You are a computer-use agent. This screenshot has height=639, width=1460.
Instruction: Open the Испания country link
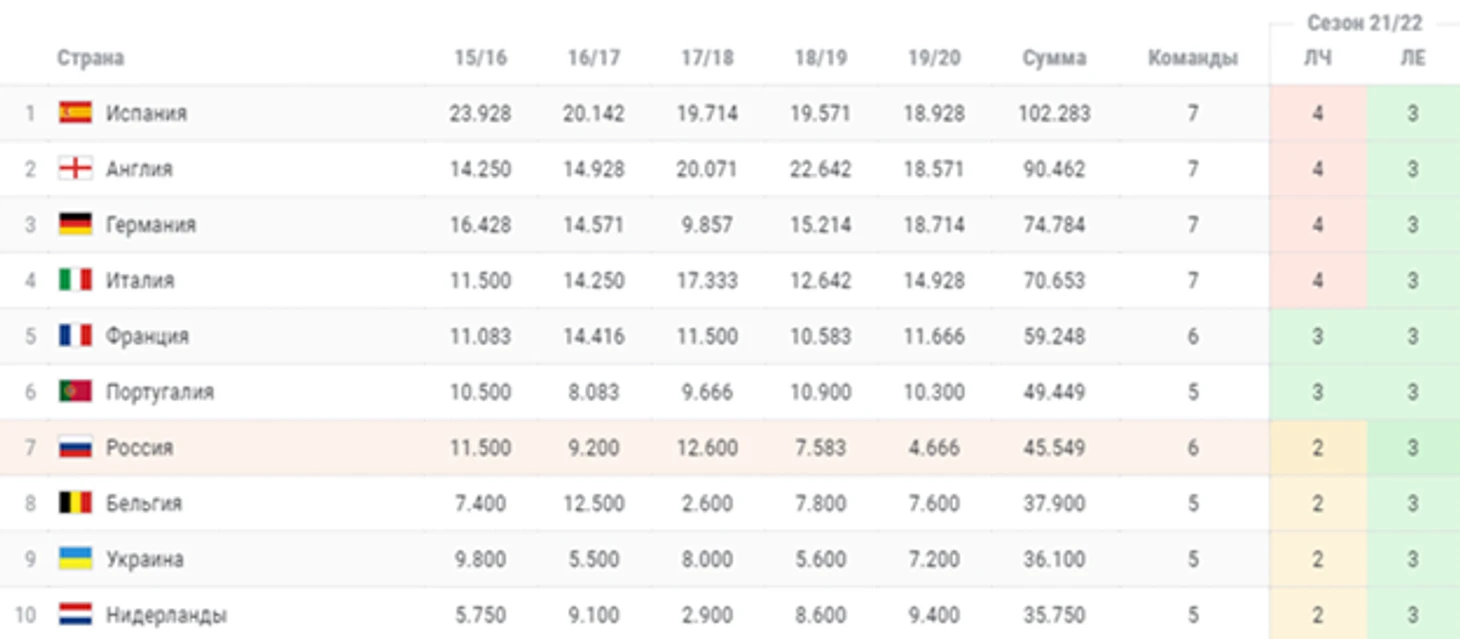147,113
